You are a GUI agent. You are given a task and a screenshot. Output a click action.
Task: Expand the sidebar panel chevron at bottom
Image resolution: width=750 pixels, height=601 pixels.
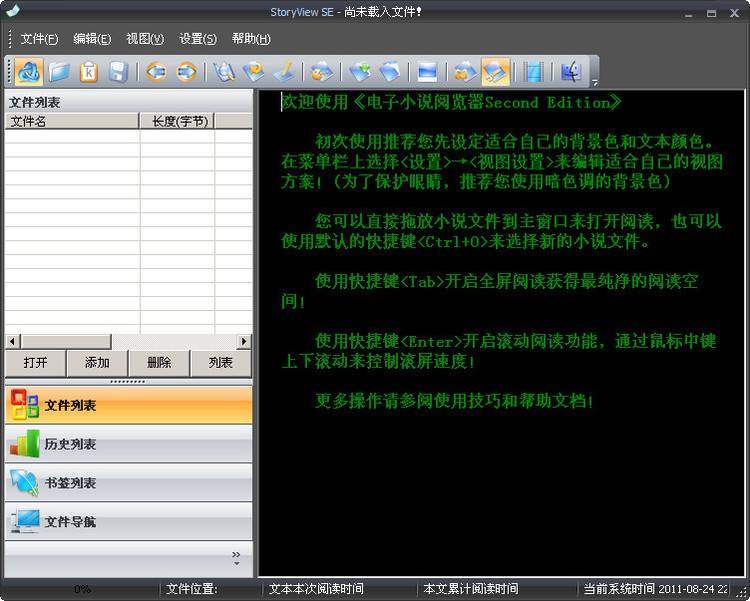[236, 558]
